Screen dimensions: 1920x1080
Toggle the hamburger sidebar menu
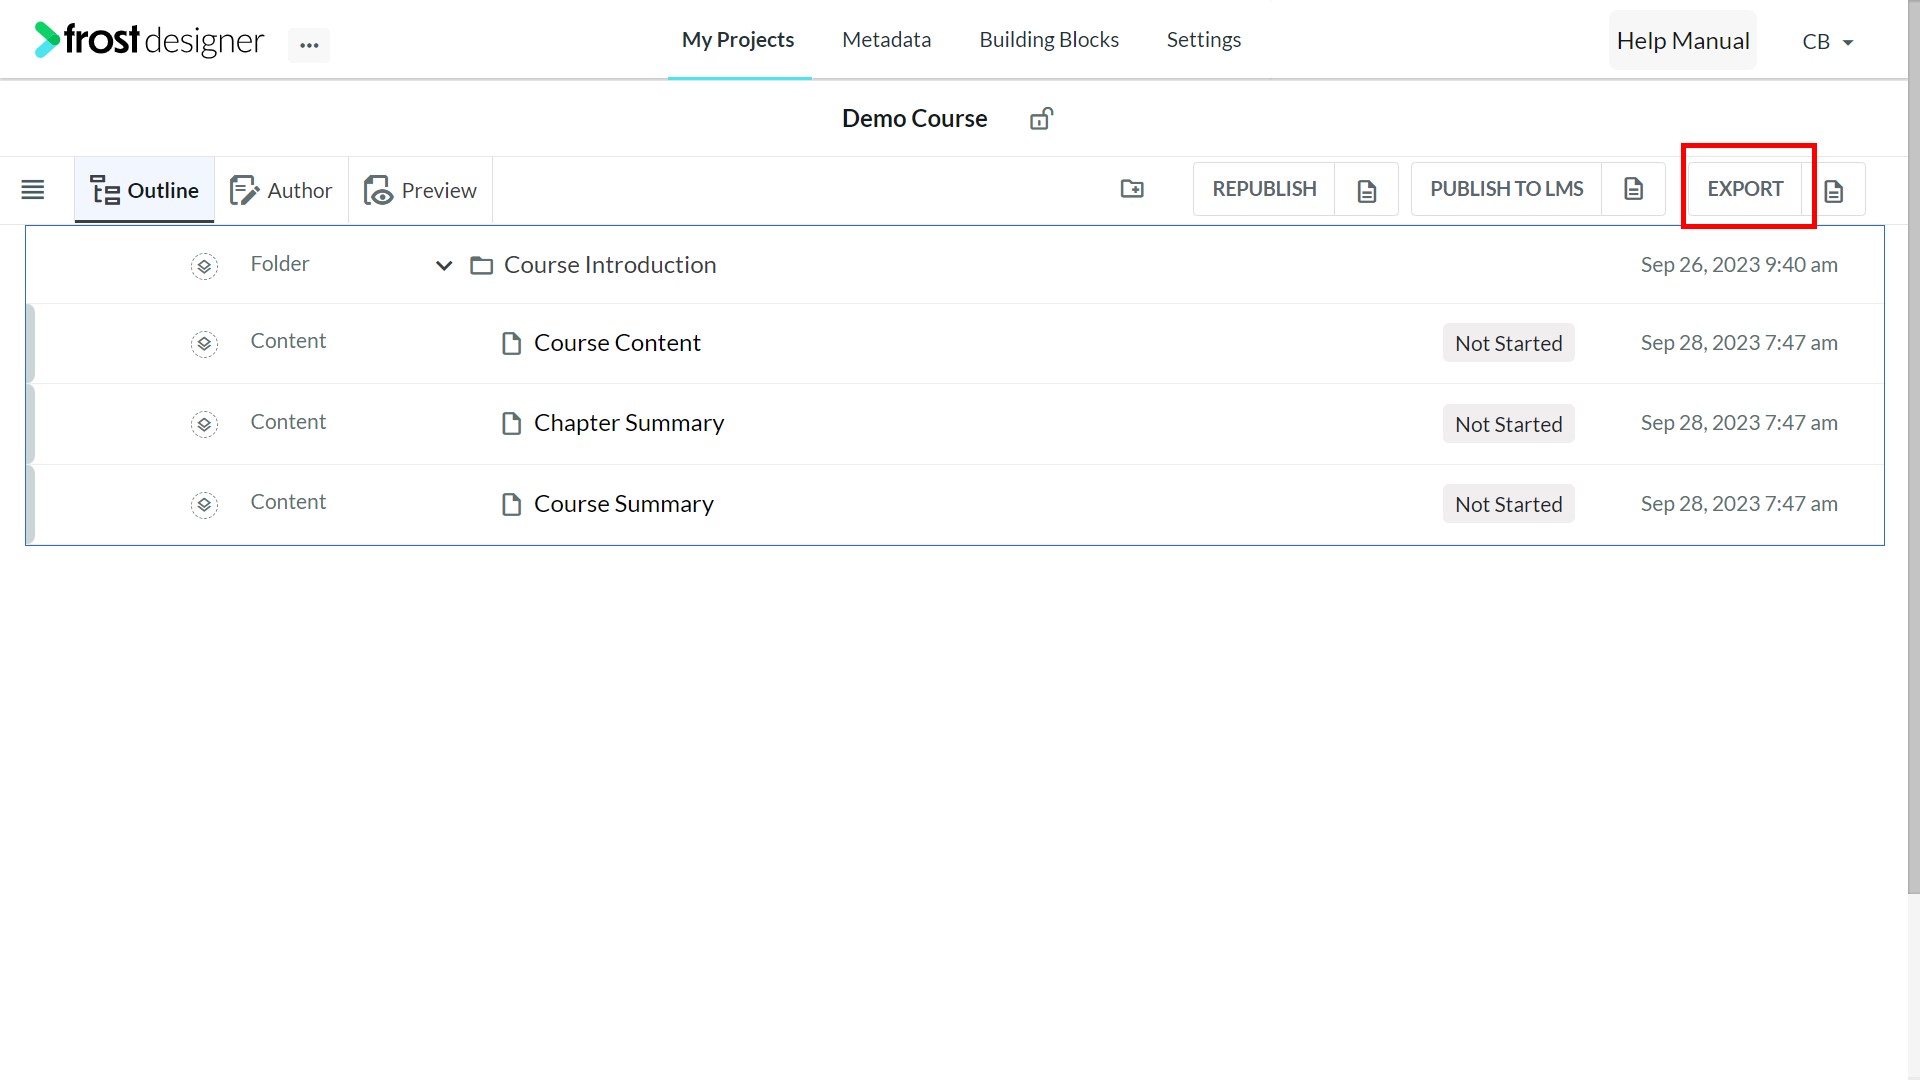(33, 190)
